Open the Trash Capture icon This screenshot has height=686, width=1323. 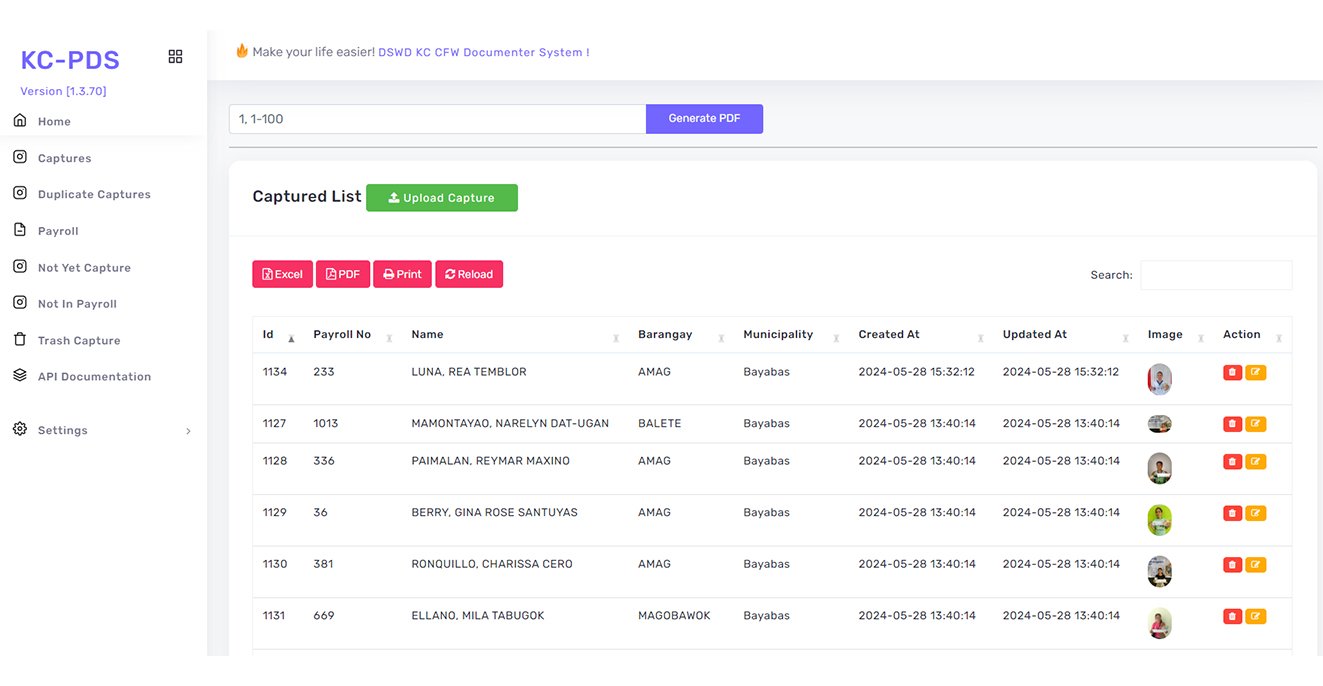pyautogui.click(x=18, y=339)
